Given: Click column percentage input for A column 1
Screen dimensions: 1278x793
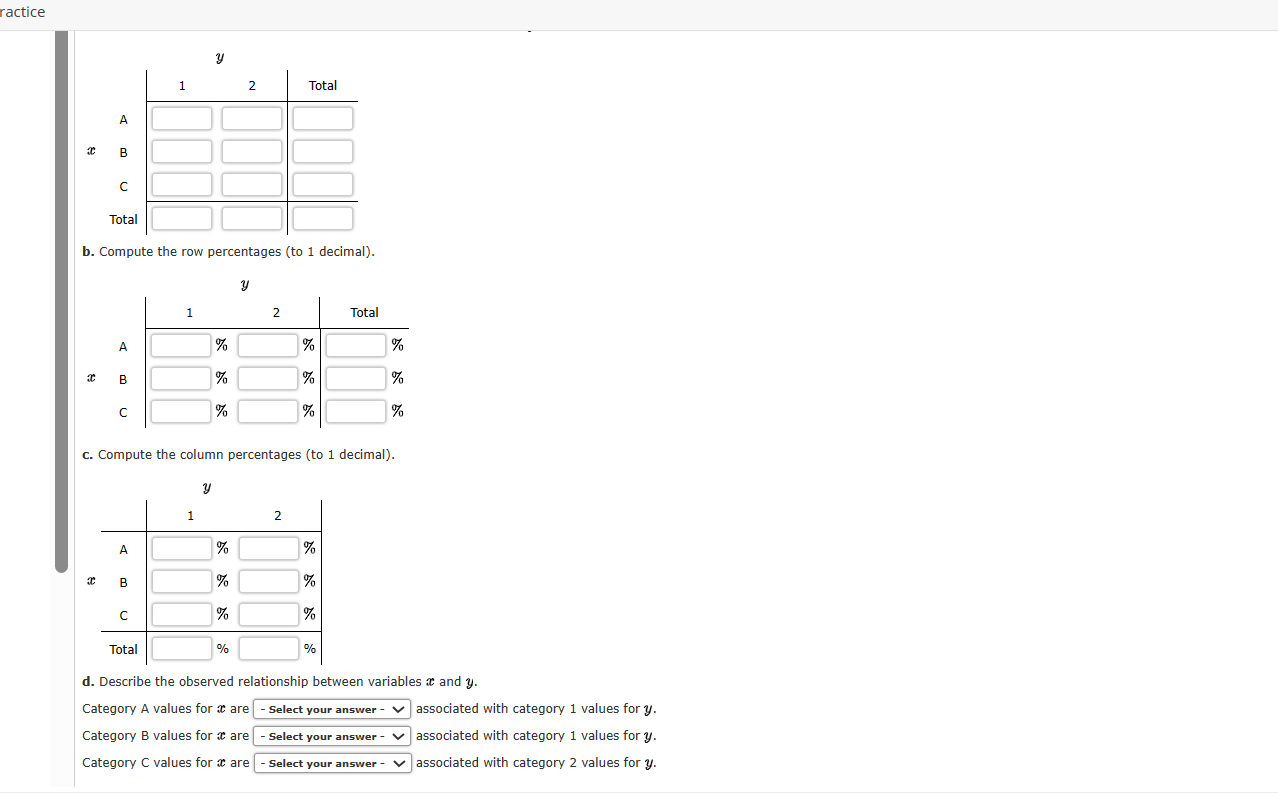Looking at the screenshot, I should (180, 547).
